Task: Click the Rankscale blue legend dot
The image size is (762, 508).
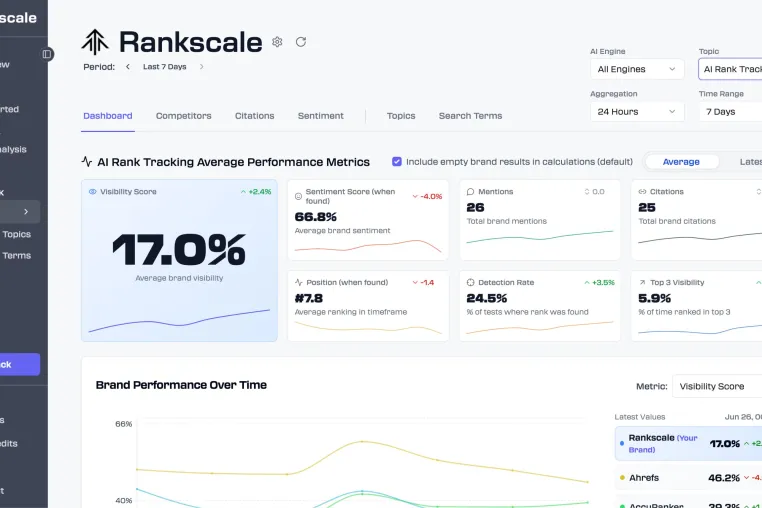Action: click(622, 443)
